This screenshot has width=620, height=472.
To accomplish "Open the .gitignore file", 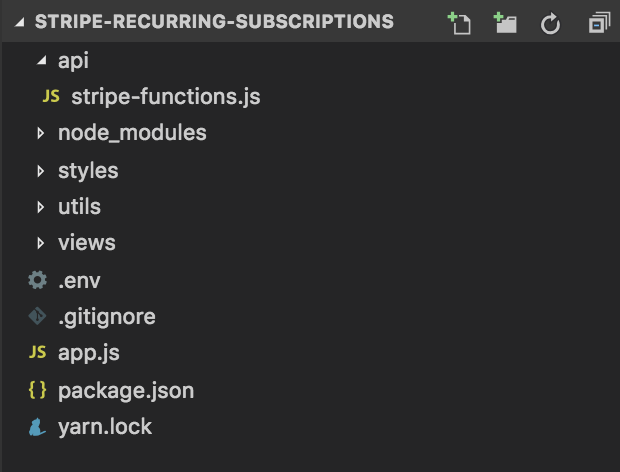I will [107, 317].
